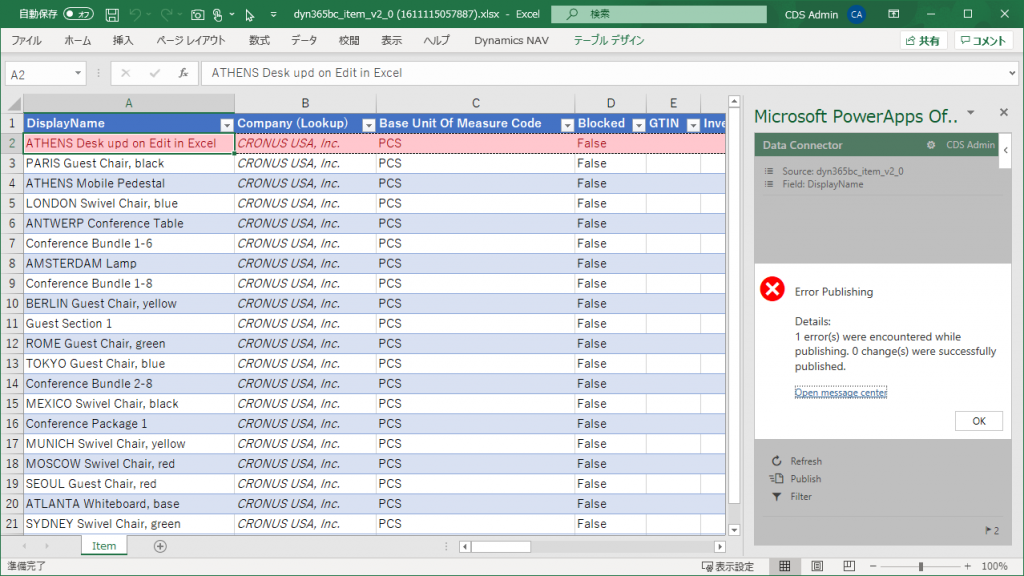
Task: Select row header 10
Action: pos(12,304)
